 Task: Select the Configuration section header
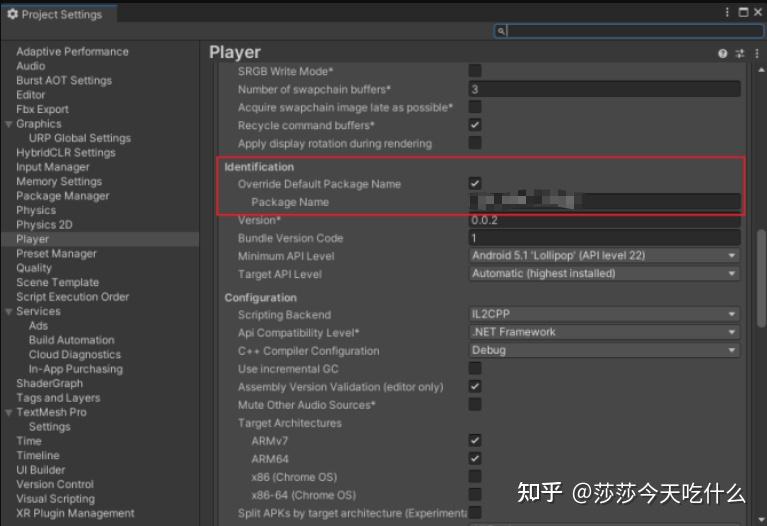(261, 297)
